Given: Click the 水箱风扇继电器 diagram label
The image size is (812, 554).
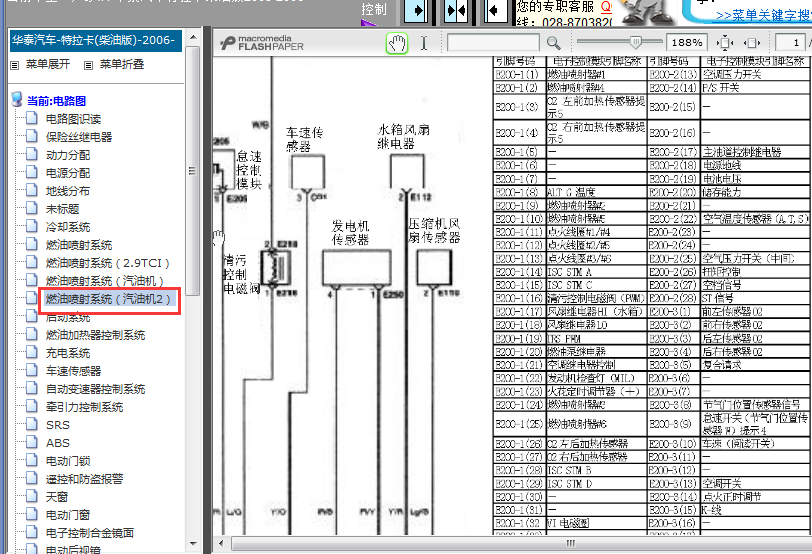Looking at the screenshot, I should (403, 136).
